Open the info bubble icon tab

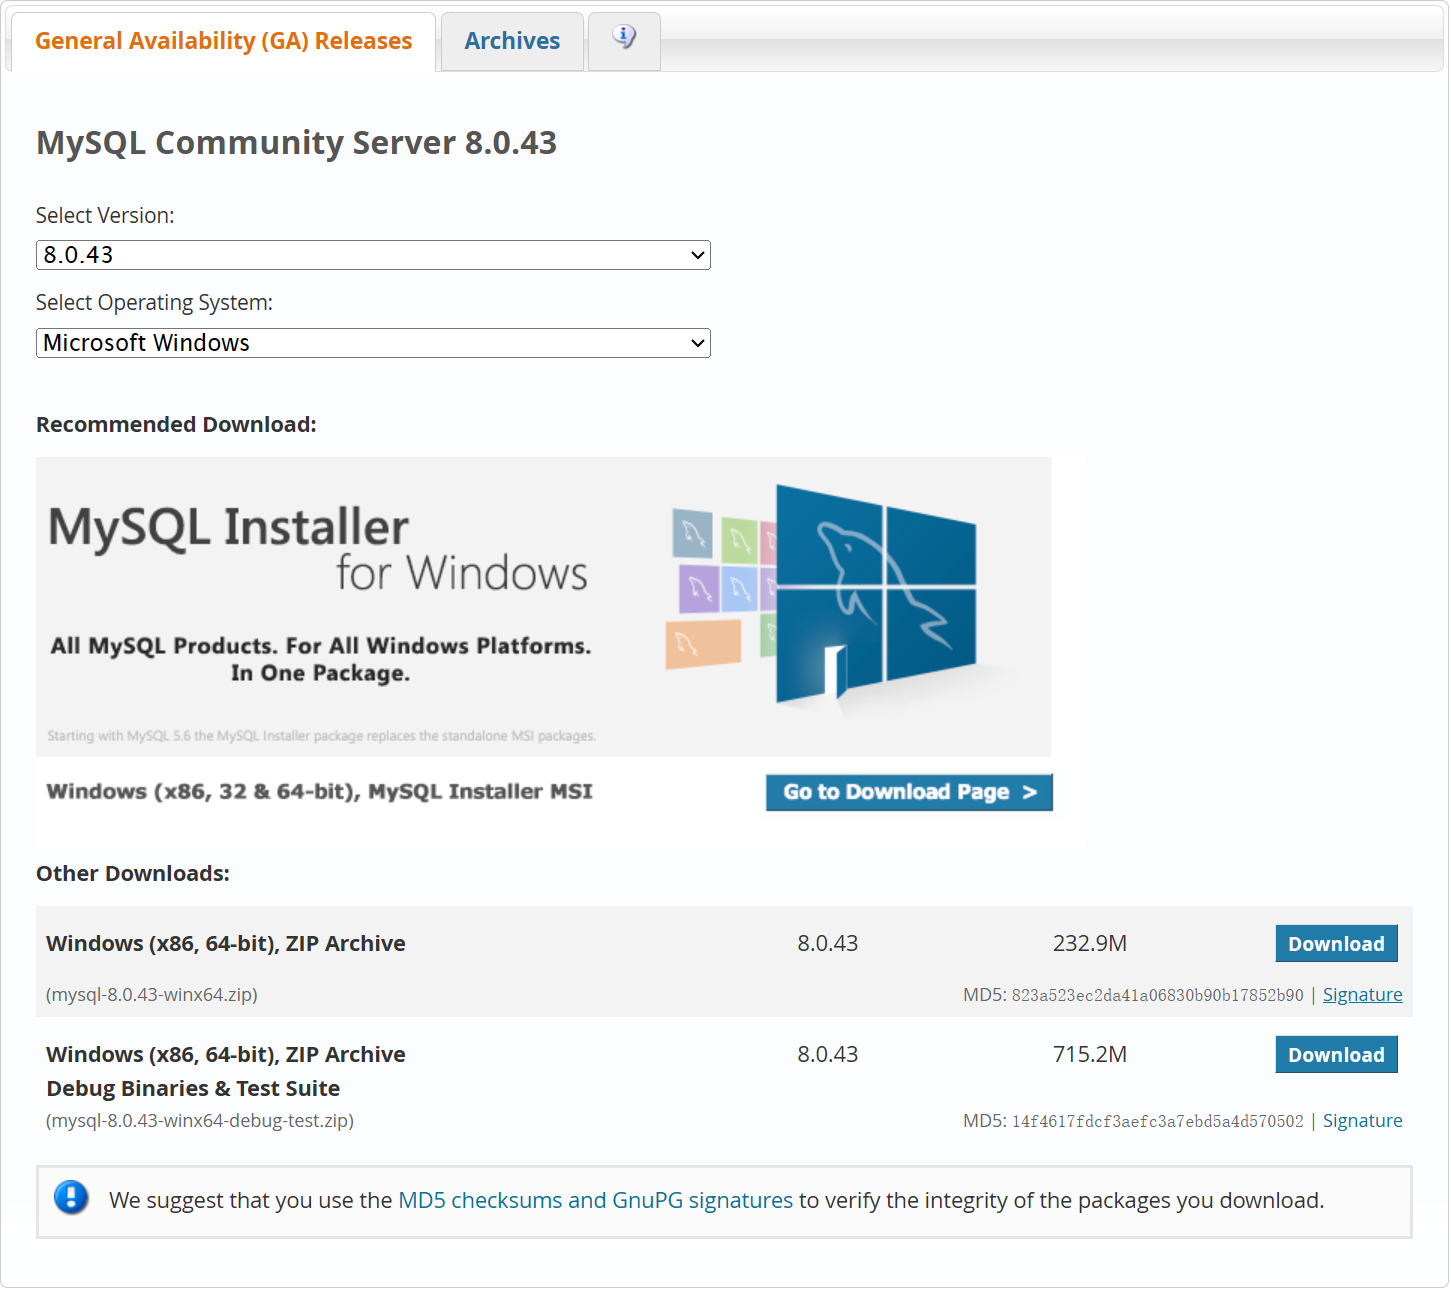coord(624,39)
